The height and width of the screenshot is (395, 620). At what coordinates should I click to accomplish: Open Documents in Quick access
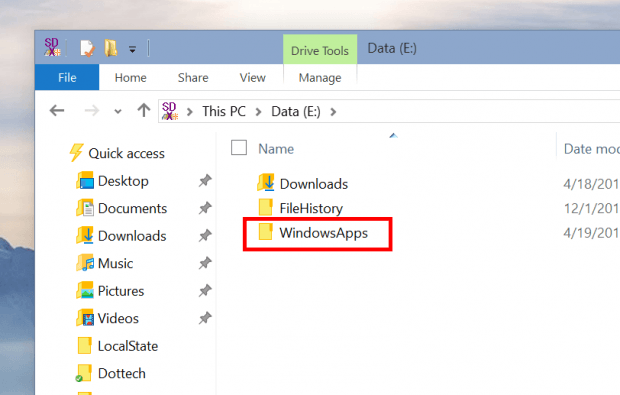click(x=132, y=208)
